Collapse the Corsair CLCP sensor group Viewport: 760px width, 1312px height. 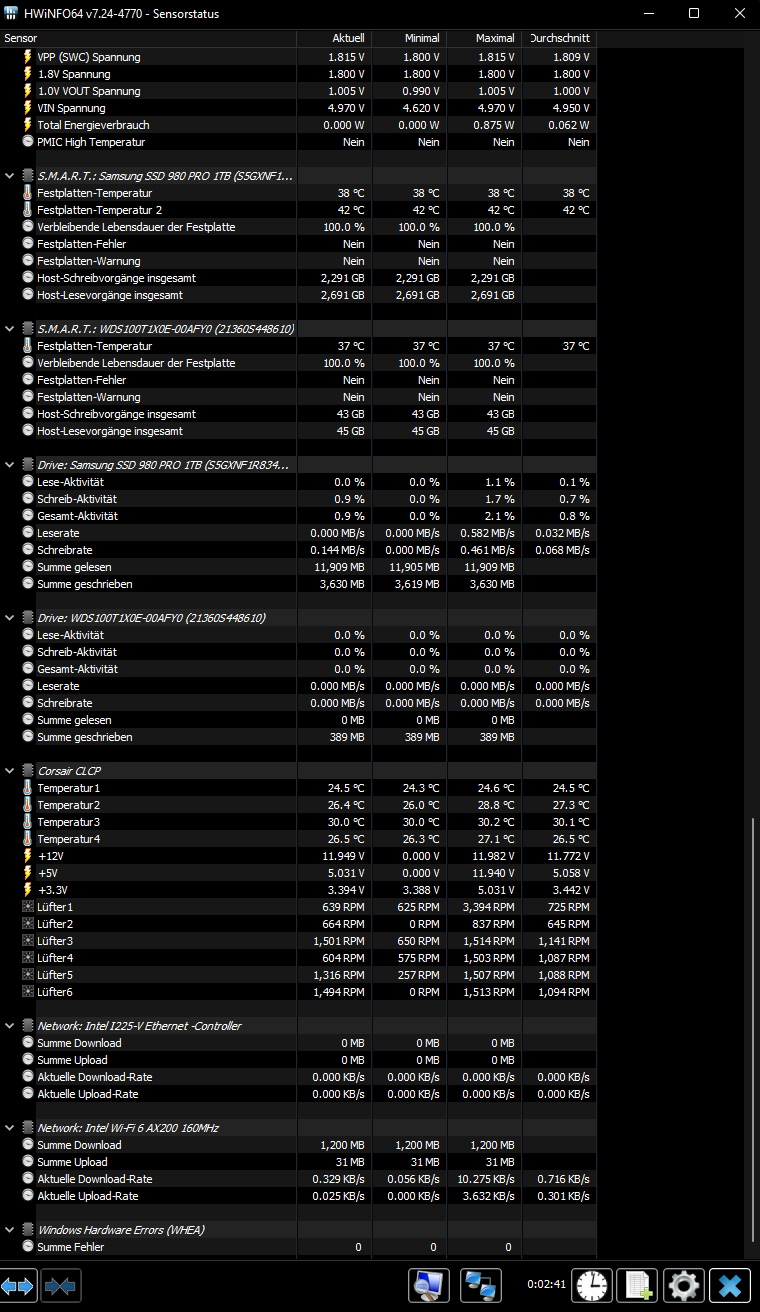[x=9, y=771]
